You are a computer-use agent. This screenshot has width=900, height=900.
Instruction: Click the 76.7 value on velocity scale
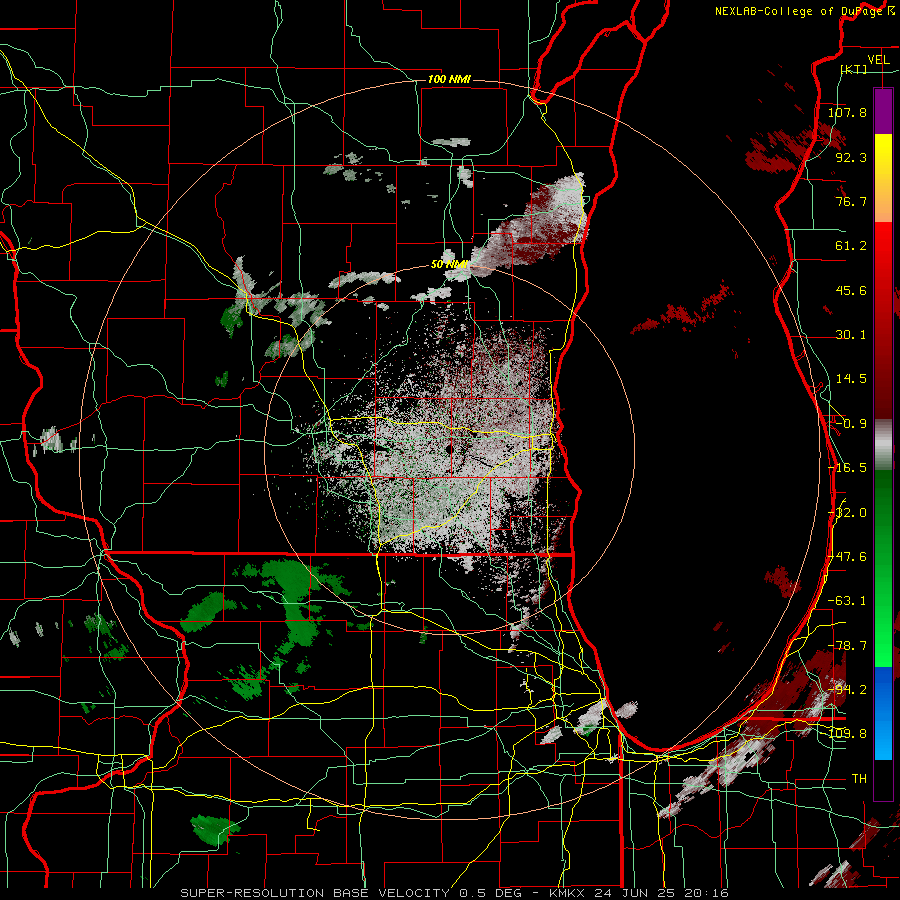pos(851,201)
